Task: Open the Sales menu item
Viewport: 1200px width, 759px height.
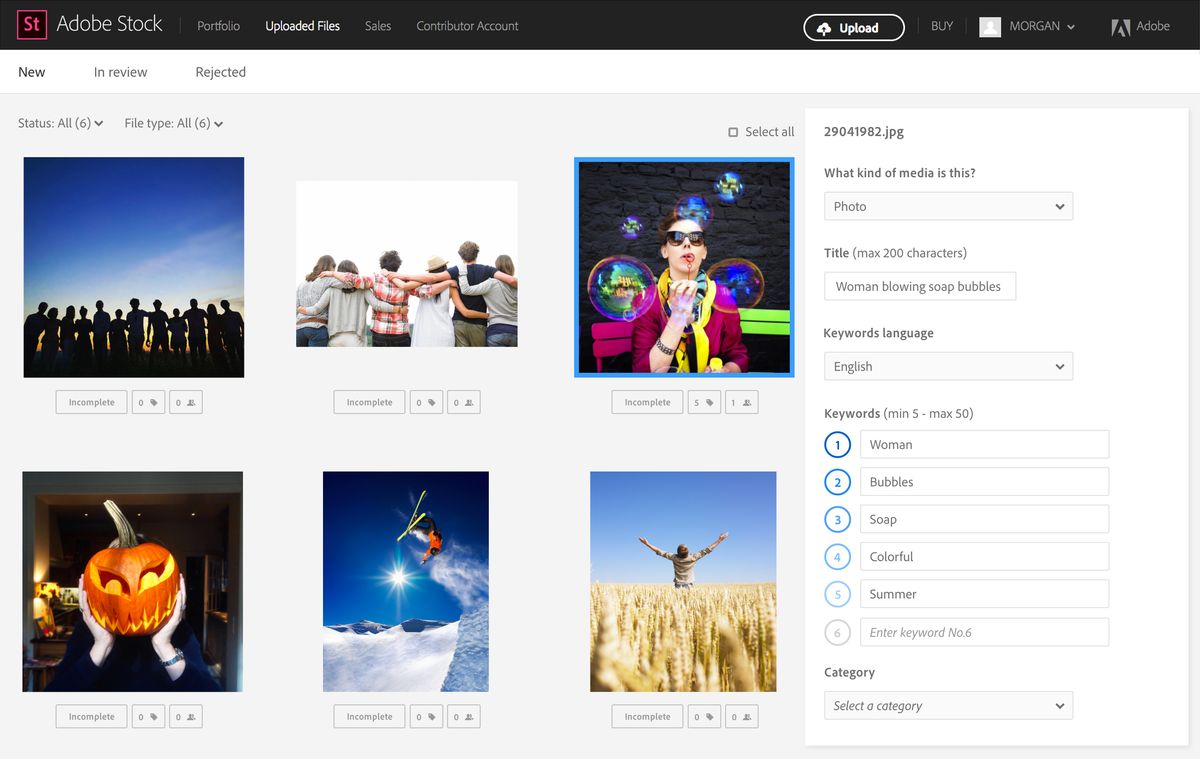Action: tap(377, 26)
